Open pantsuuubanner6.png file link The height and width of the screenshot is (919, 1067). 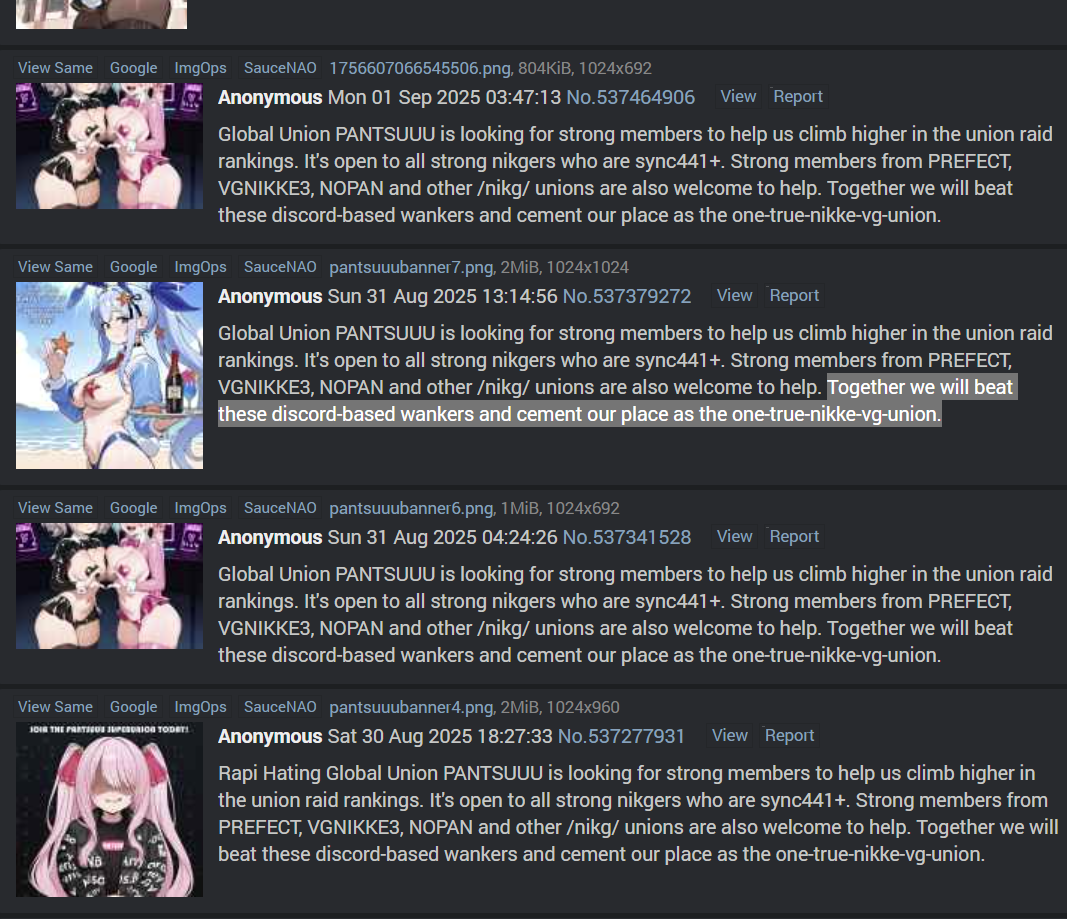(x=412, y=508)
